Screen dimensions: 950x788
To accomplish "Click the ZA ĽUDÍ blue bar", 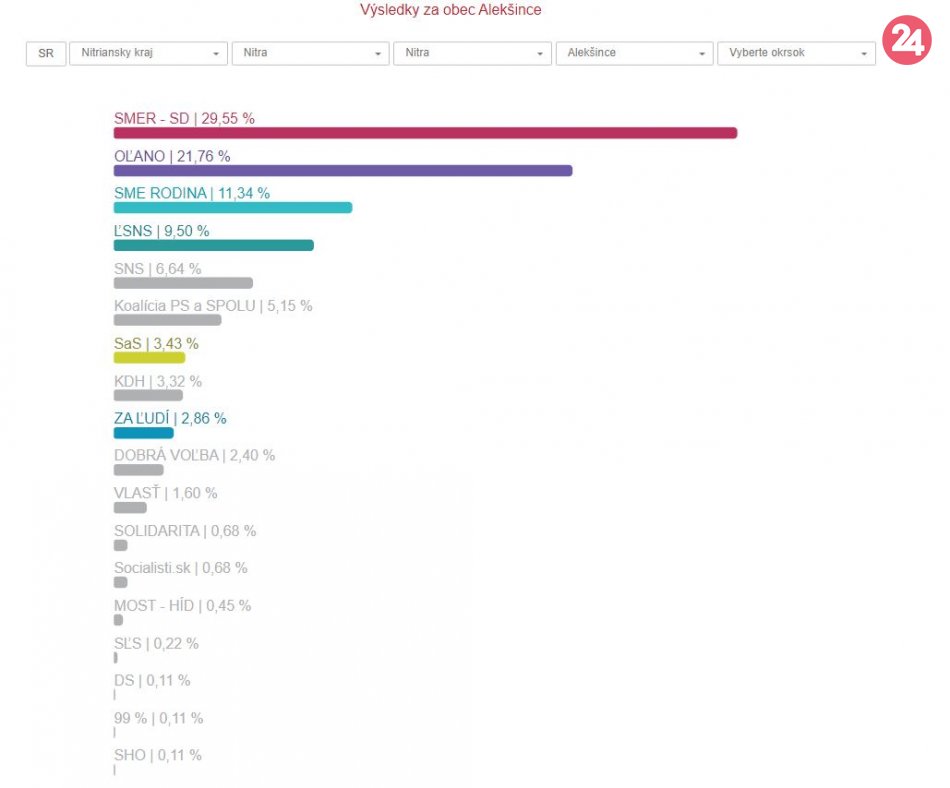I will coord(144,433).
